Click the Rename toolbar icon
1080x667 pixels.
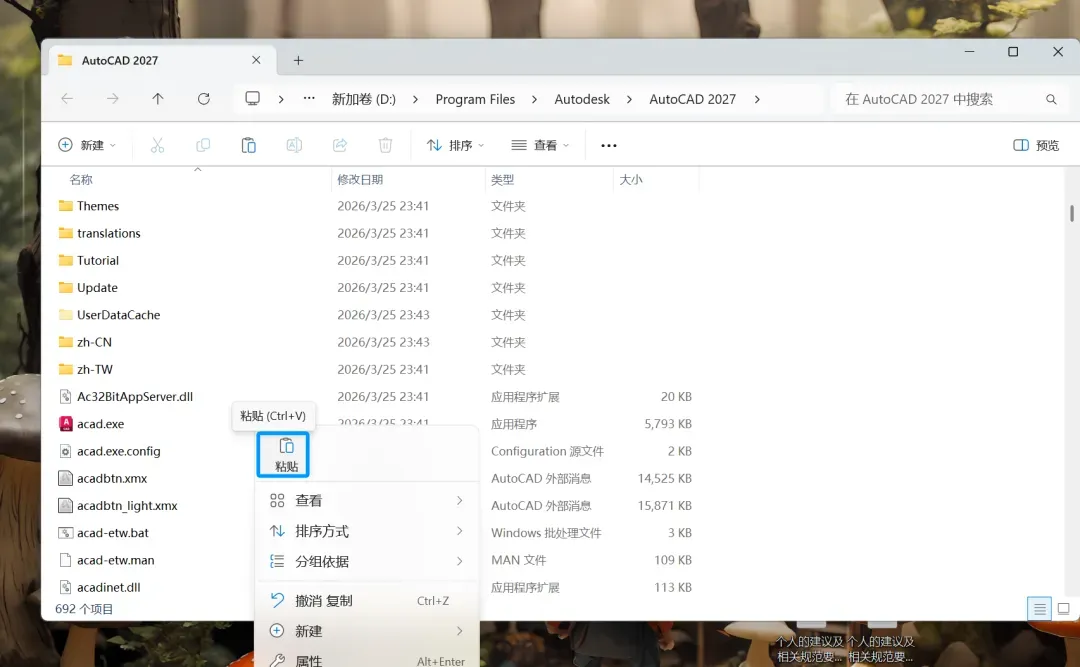click(x=294, y=145)
